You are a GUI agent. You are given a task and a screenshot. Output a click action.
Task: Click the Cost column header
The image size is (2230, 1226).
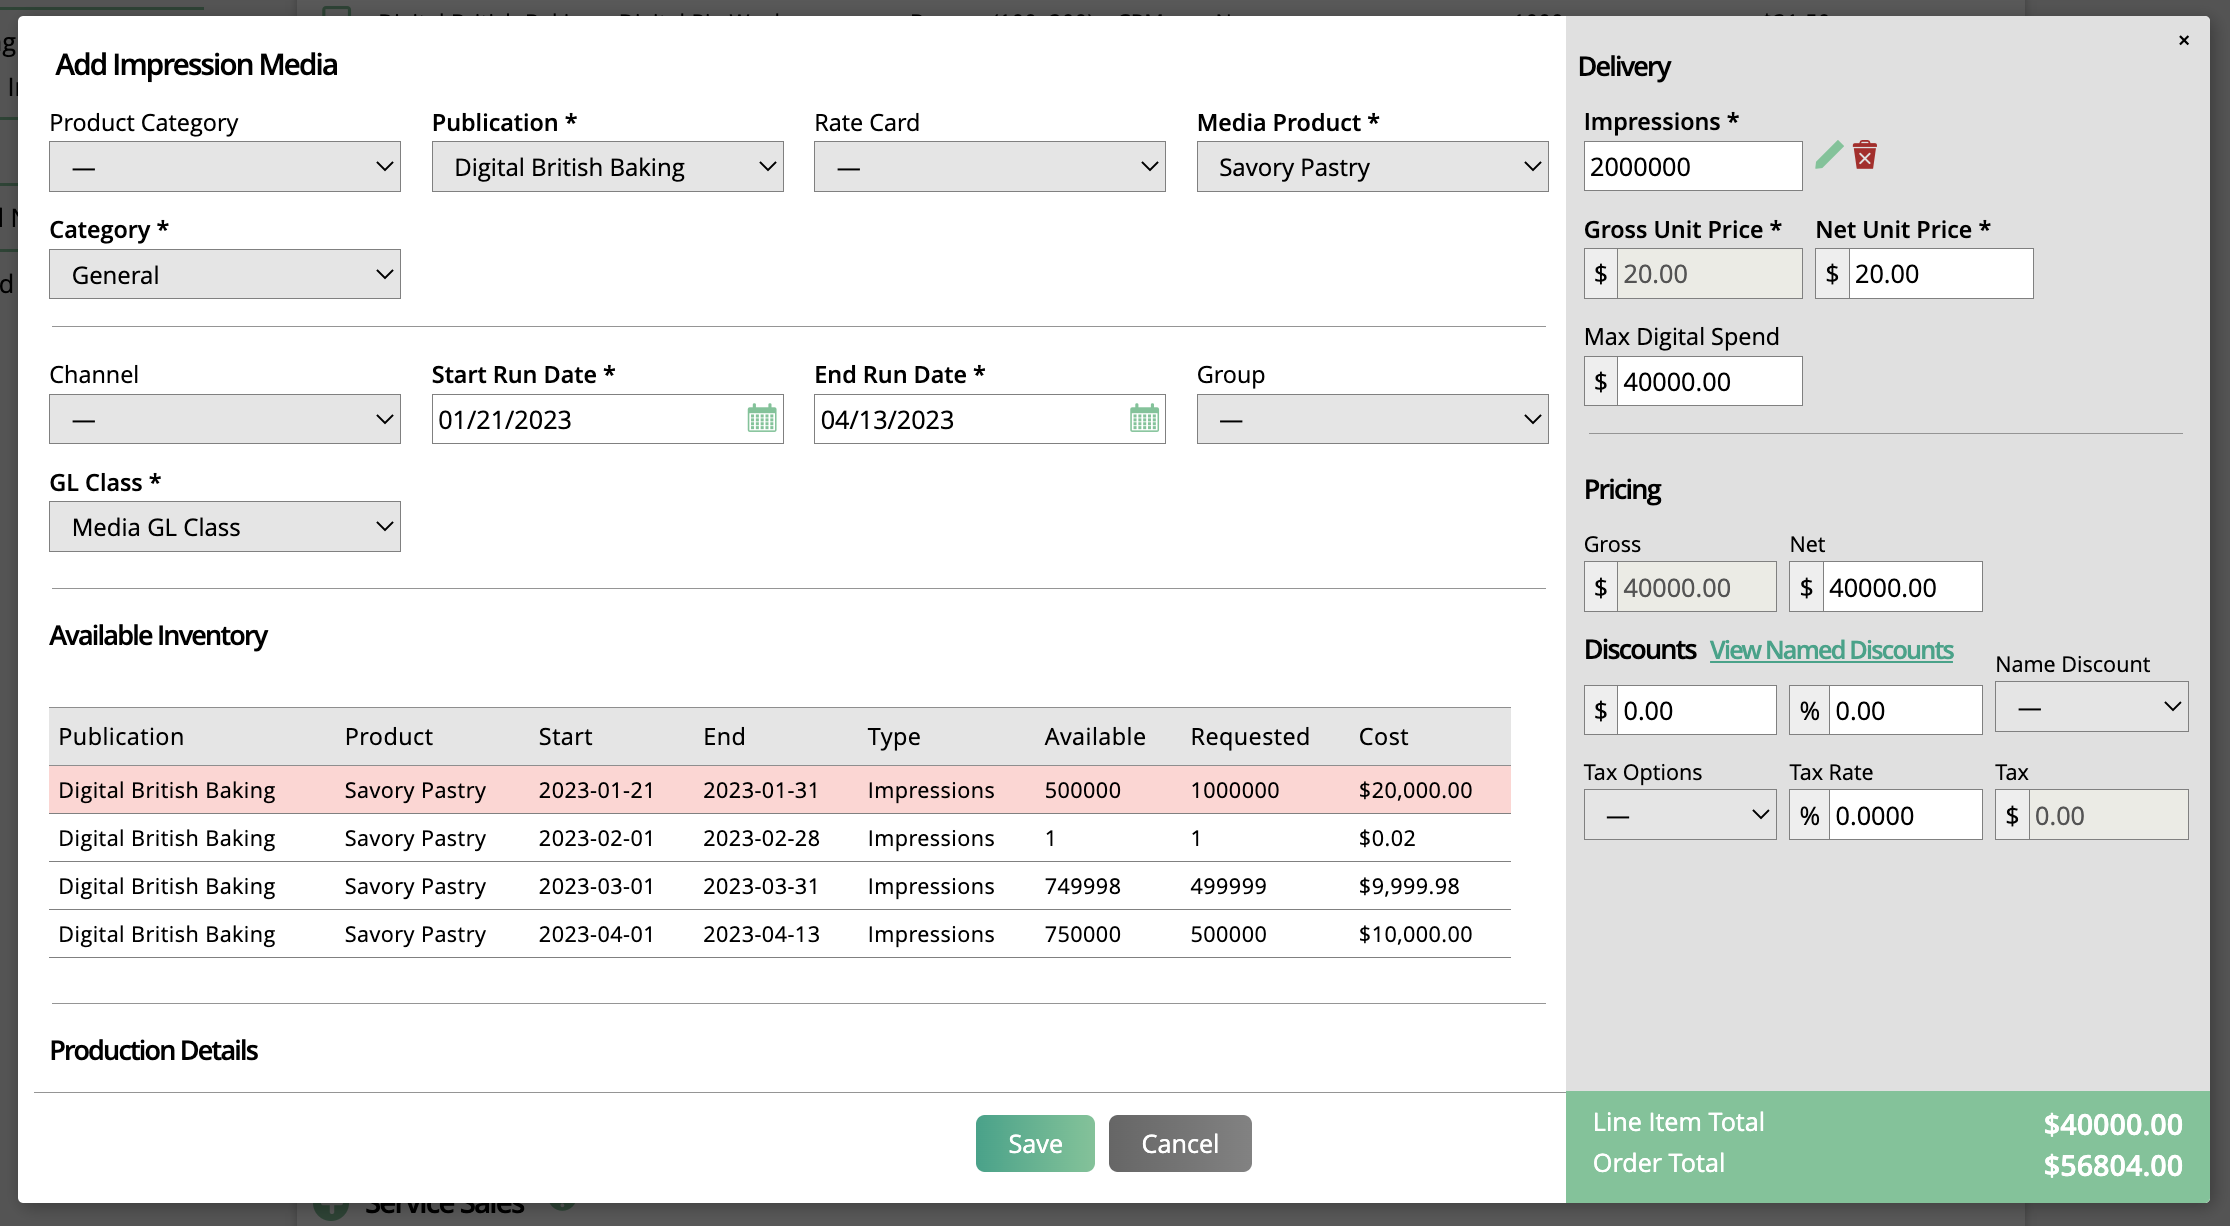coord(1383,737)
